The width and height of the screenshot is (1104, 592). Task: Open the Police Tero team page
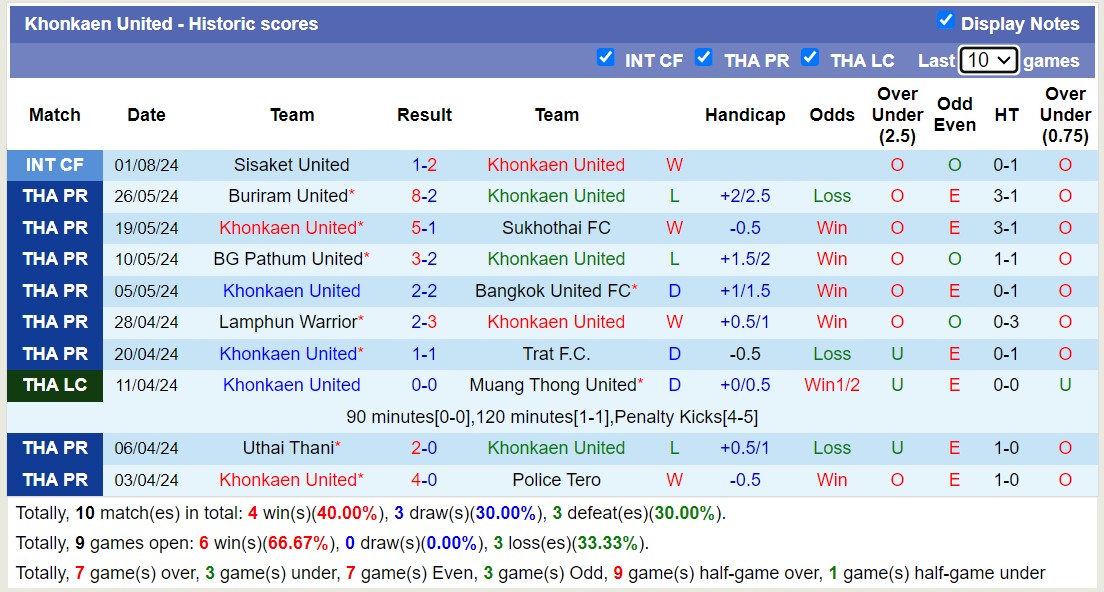click(x=556, y=480)
